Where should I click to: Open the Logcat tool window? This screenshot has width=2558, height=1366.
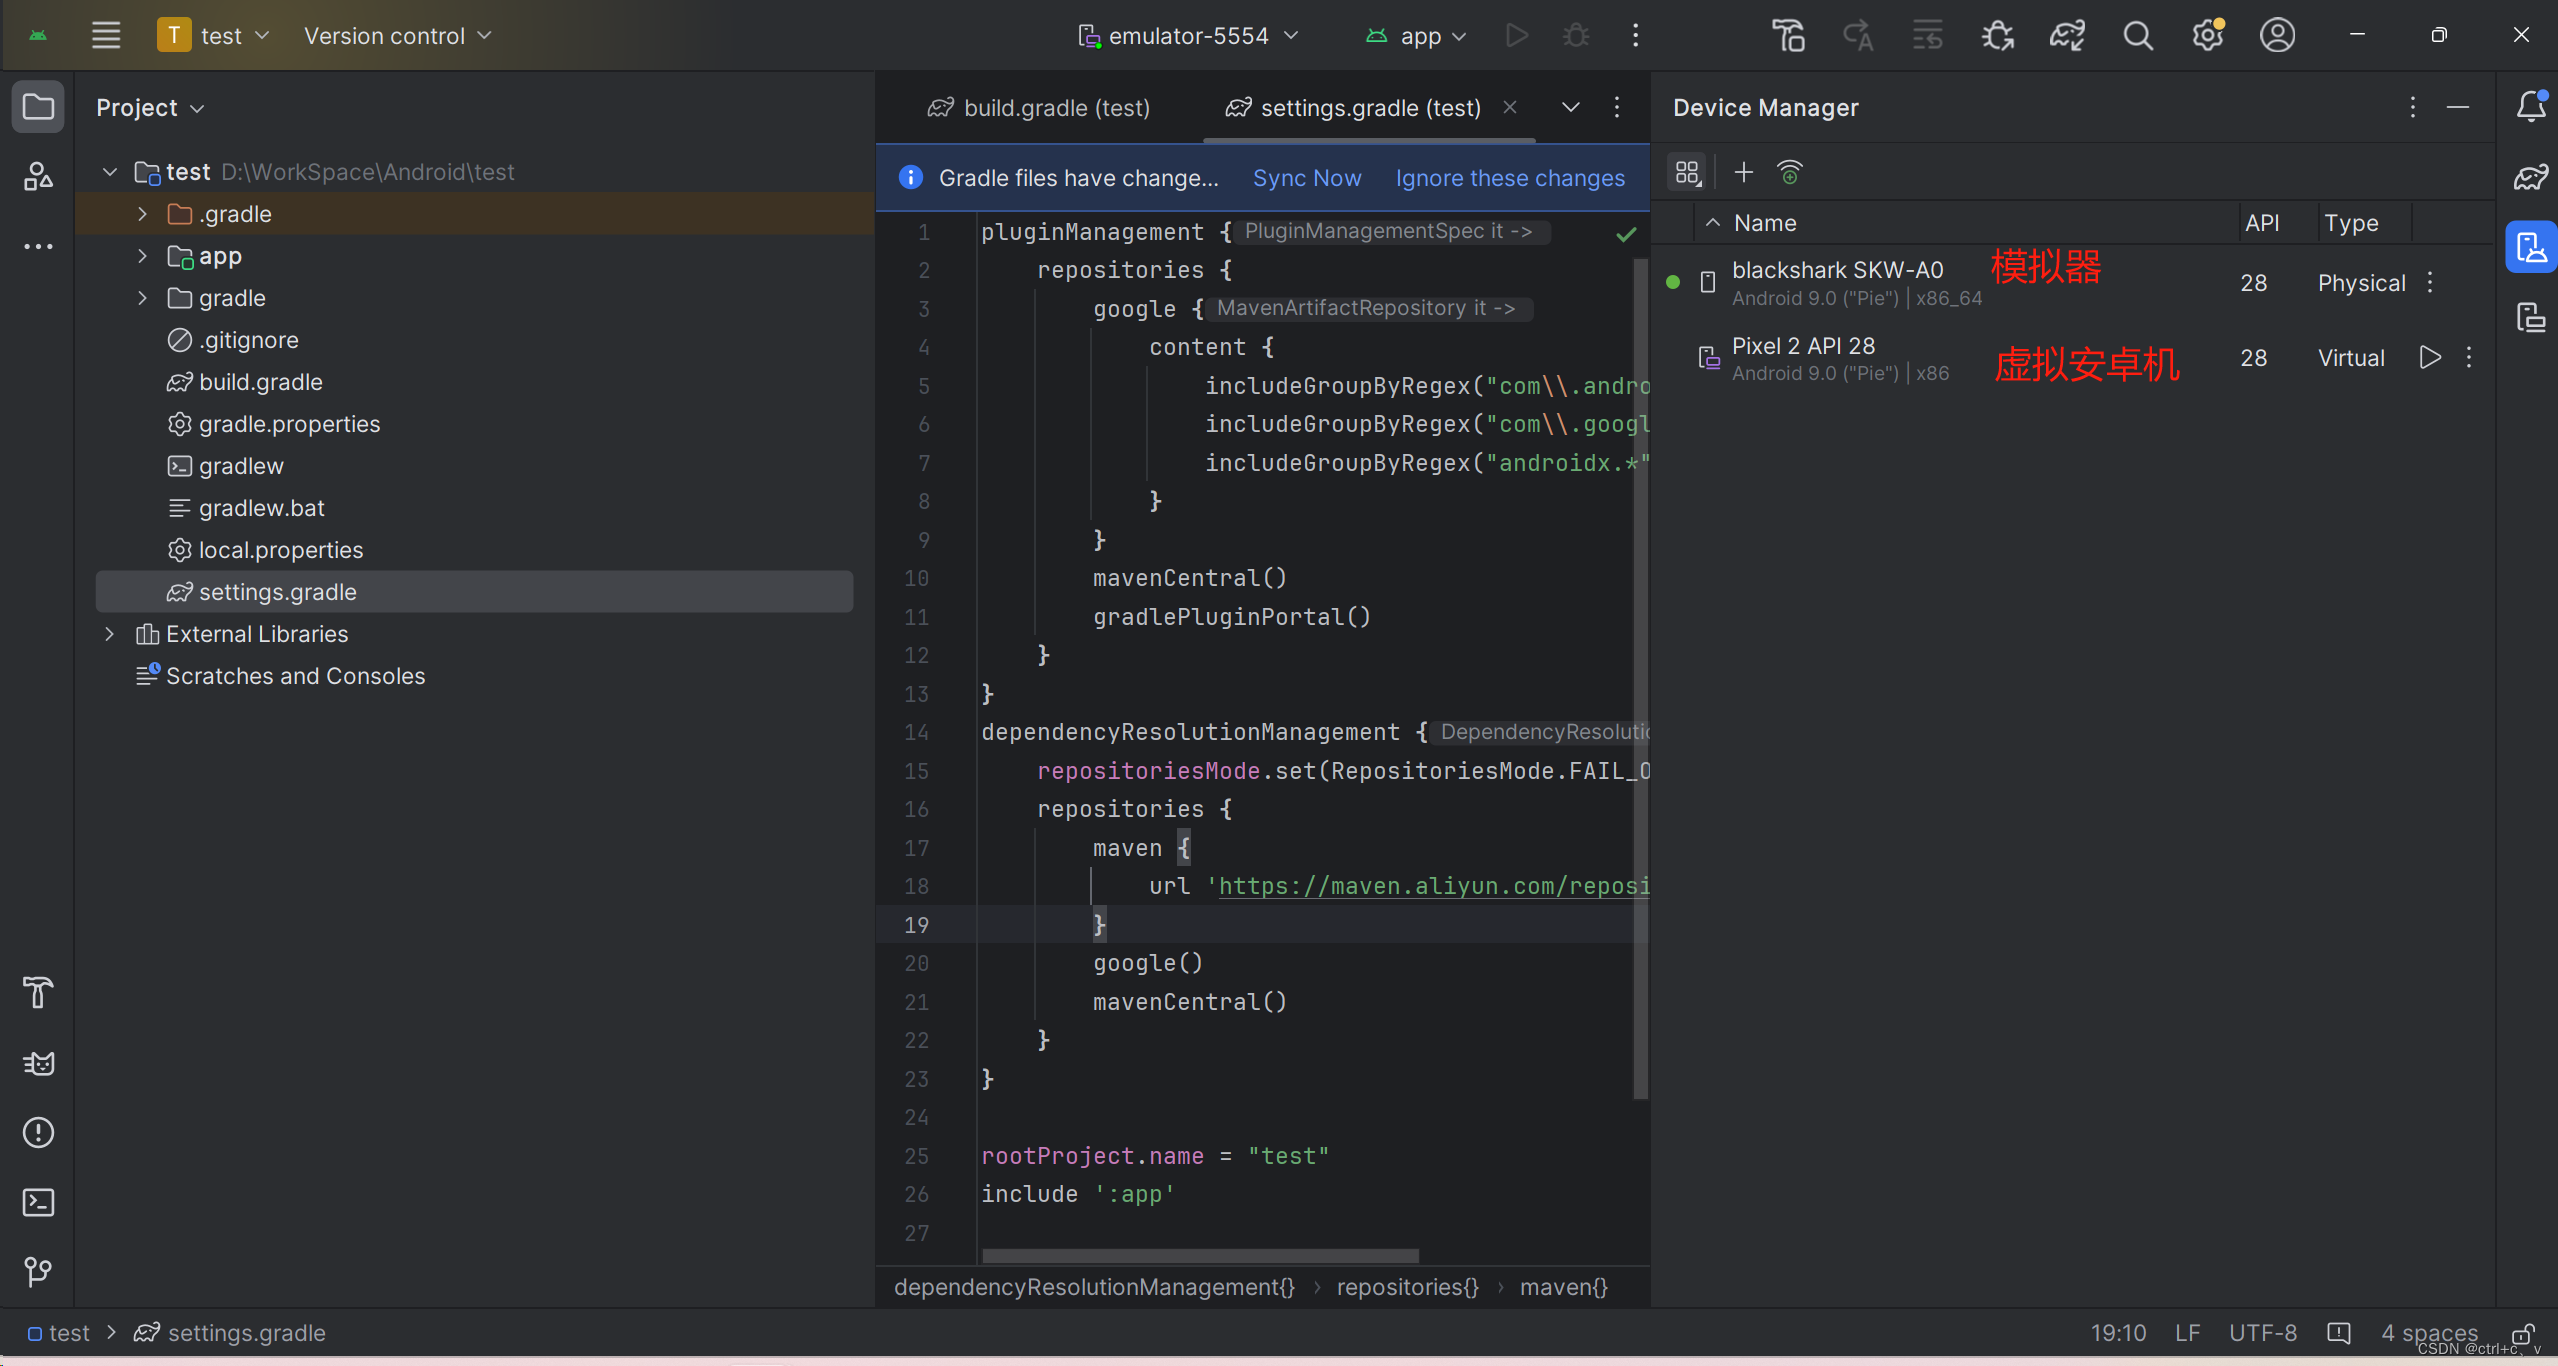pyautogui.click(x=38, y=1062)
